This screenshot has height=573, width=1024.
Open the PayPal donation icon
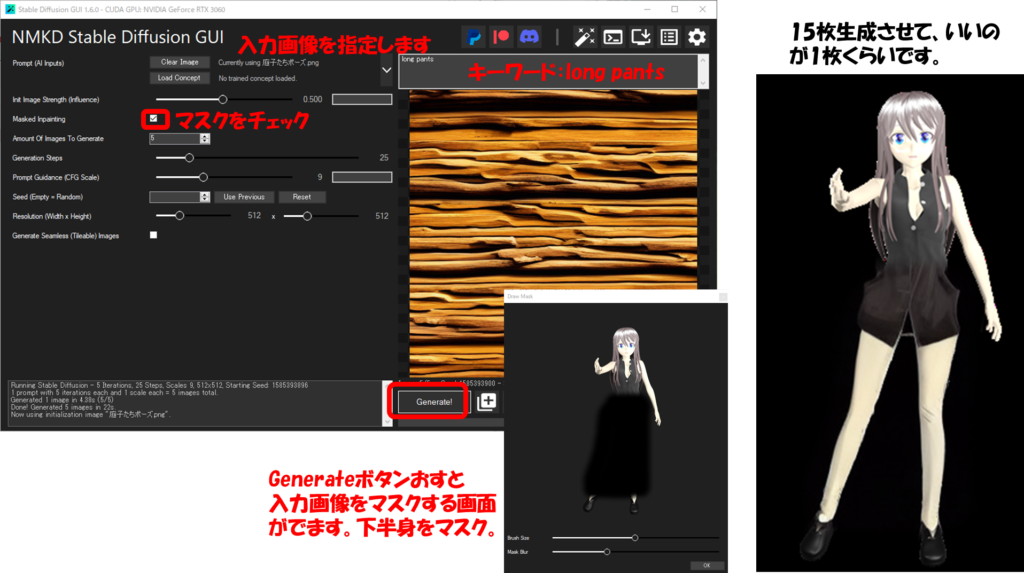pos(474,37)
